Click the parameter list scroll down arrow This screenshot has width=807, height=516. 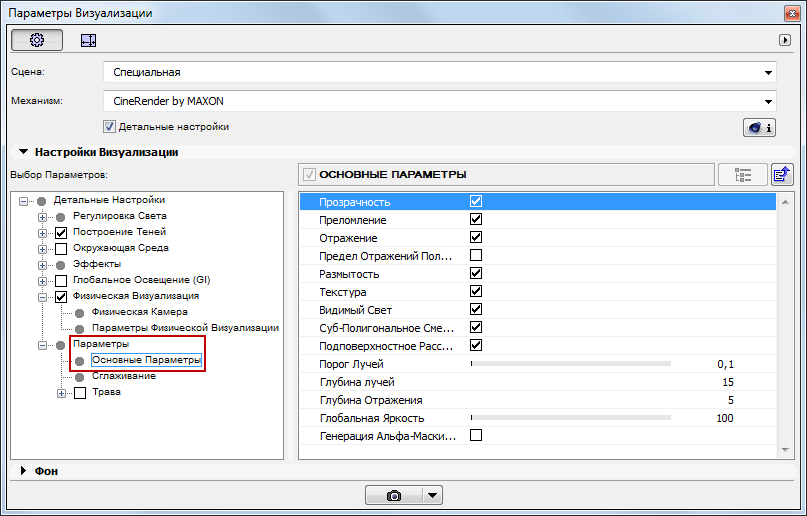pos(785,450)
